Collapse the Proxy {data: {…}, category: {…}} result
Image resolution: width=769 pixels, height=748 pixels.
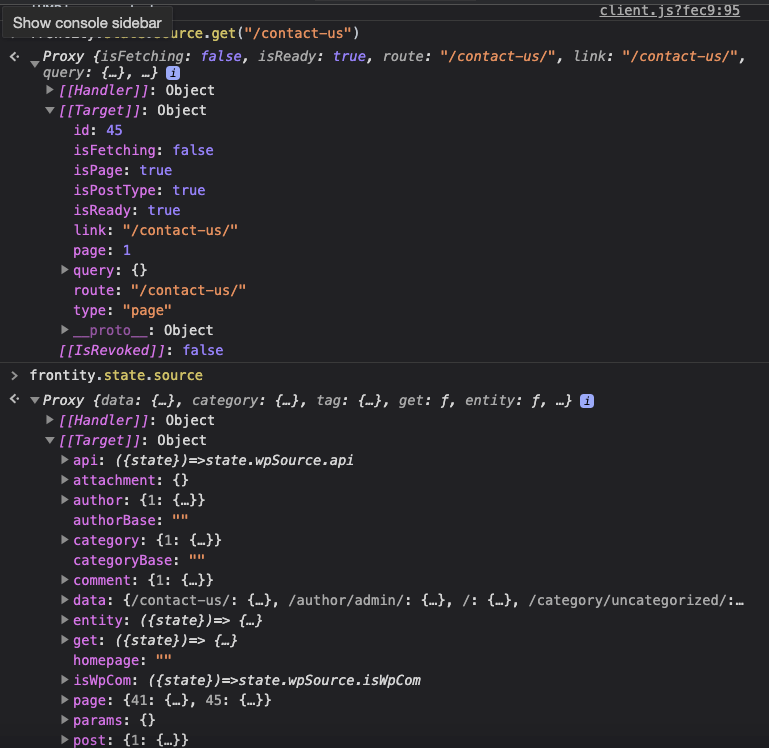pos(35,401)
